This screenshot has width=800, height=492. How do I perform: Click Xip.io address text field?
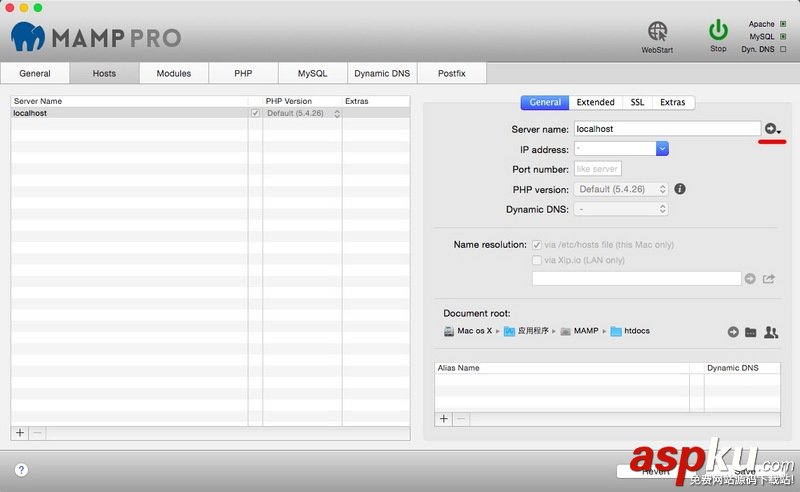[x=636, y=279]
